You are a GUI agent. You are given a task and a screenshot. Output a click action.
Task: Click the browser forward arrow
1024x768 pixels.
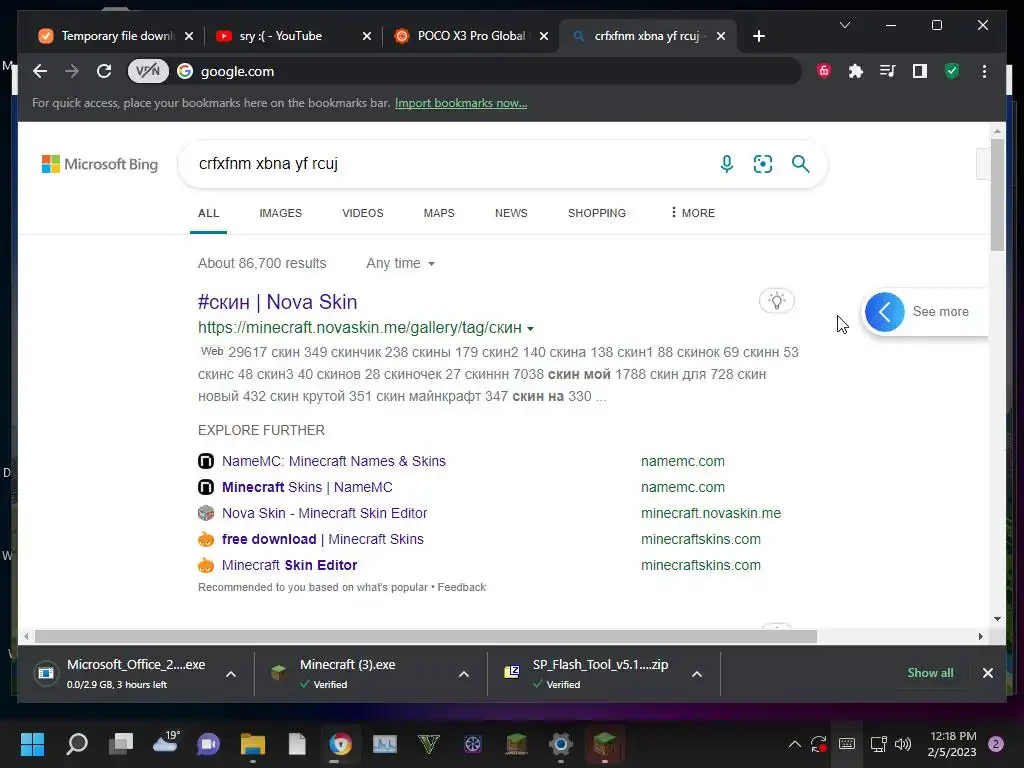[x=72, y=71]
